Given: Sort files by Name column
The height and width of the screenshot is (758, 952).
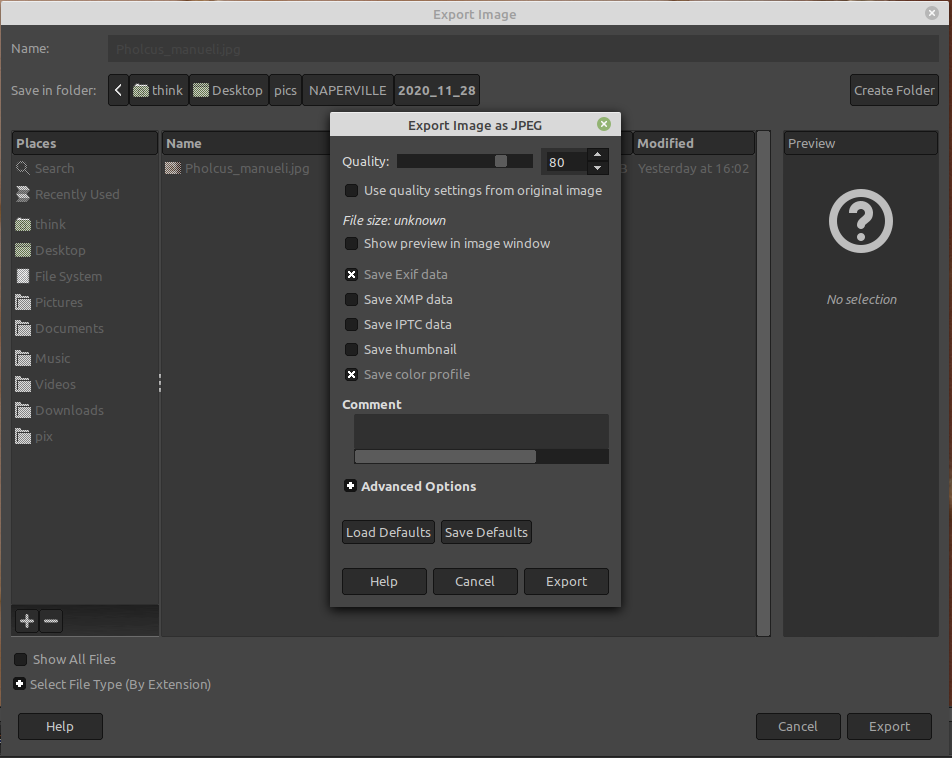Looking at the screenshot, I should pos(246,143).
